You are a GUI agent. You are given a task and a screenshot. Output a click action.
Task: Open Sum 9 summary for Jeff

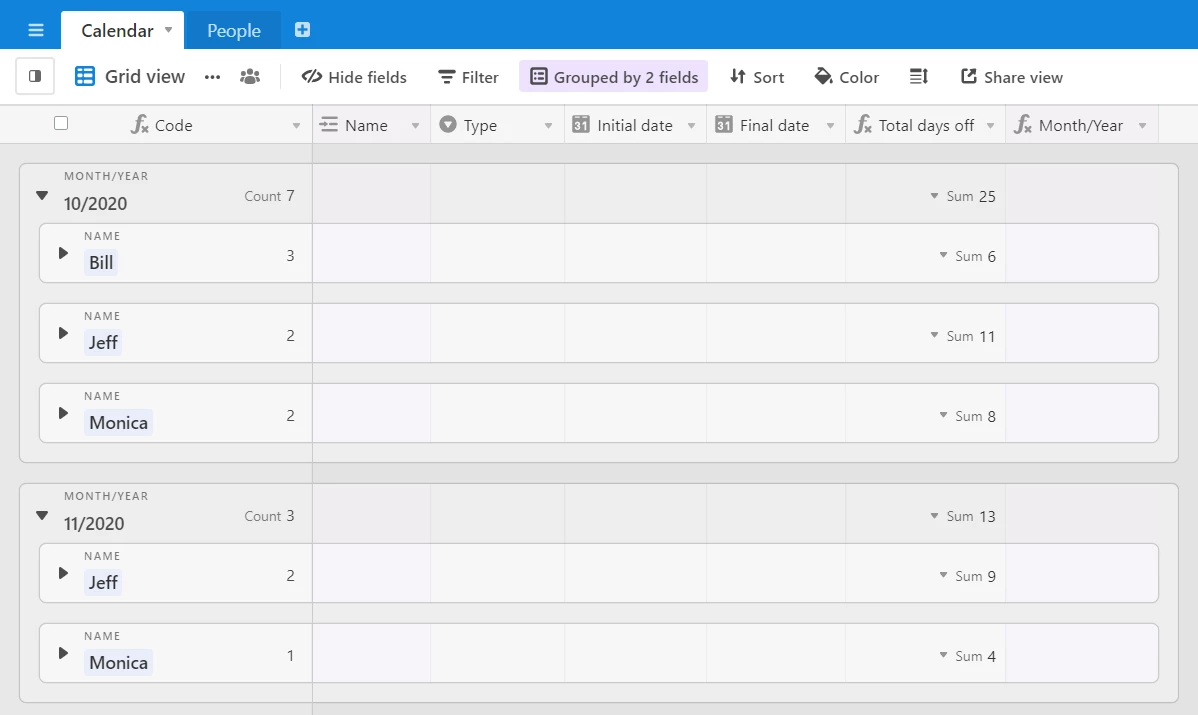click(x=967, y=577)
